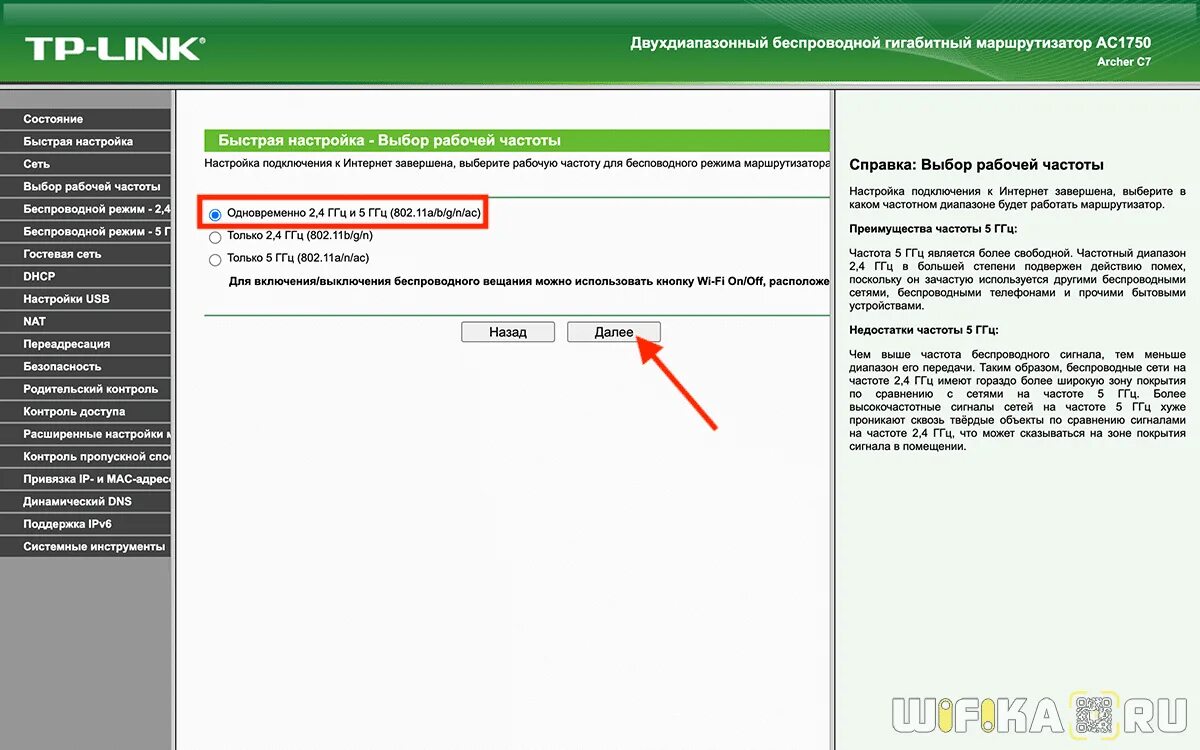Viewport: 1200px width, 750px height.
Task: Click the TP-LINK logo in header
Action: (x=115, y=48)
